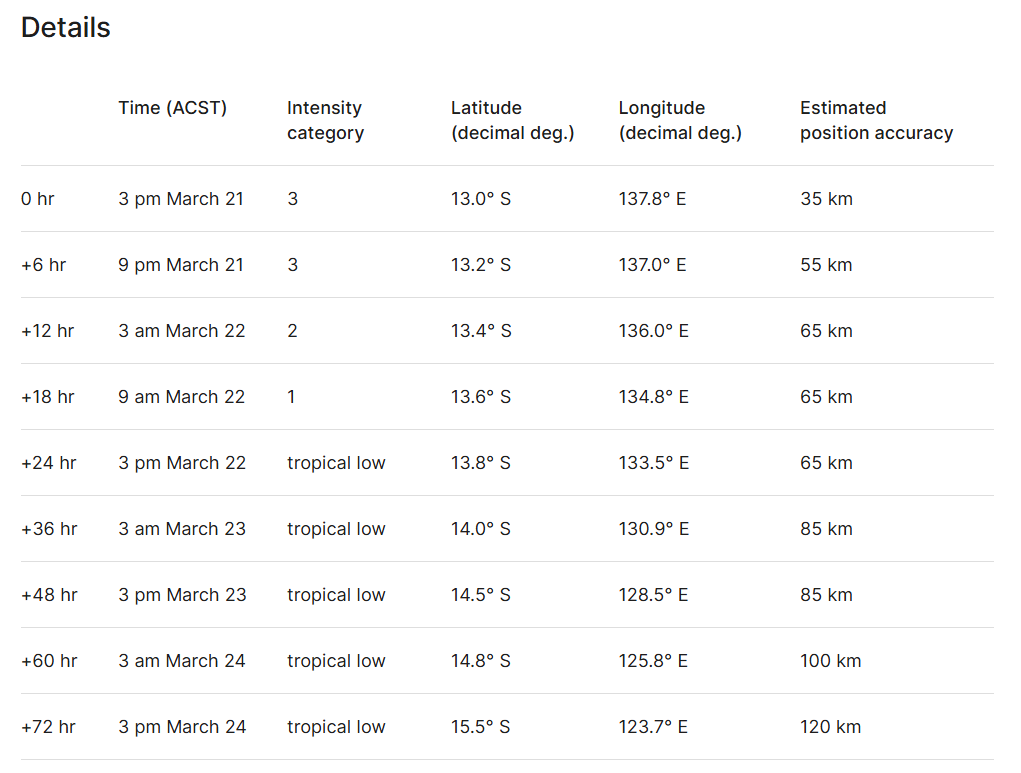Click the 15.5° S latitude value
The width and height of the screenshot is (1021, 773).
pyautogui.click(x=481, y=727)
